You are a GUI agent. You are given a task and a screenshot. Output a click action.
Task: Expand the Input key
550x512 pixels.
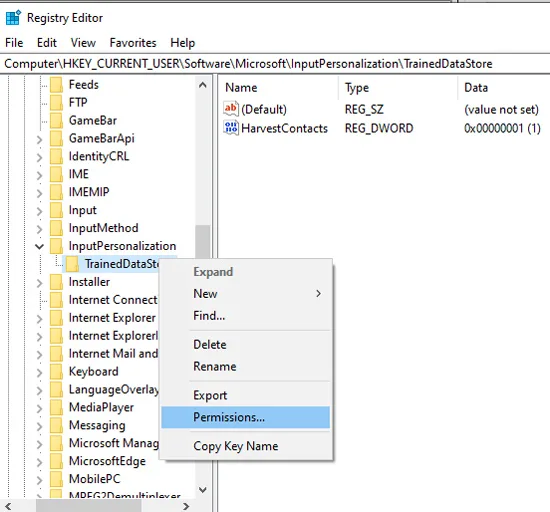(39, 211)
